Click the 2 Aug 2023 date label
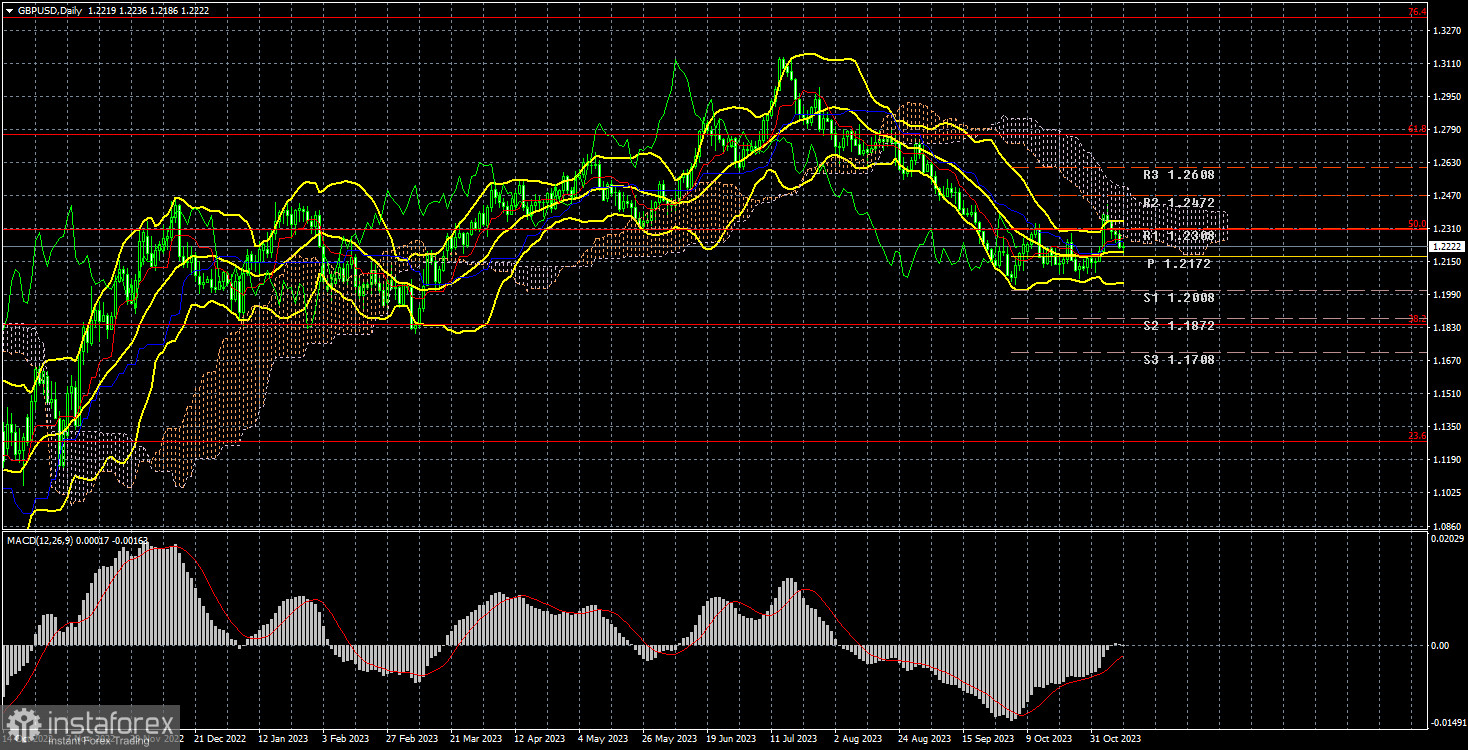 [x=858, y=739]
